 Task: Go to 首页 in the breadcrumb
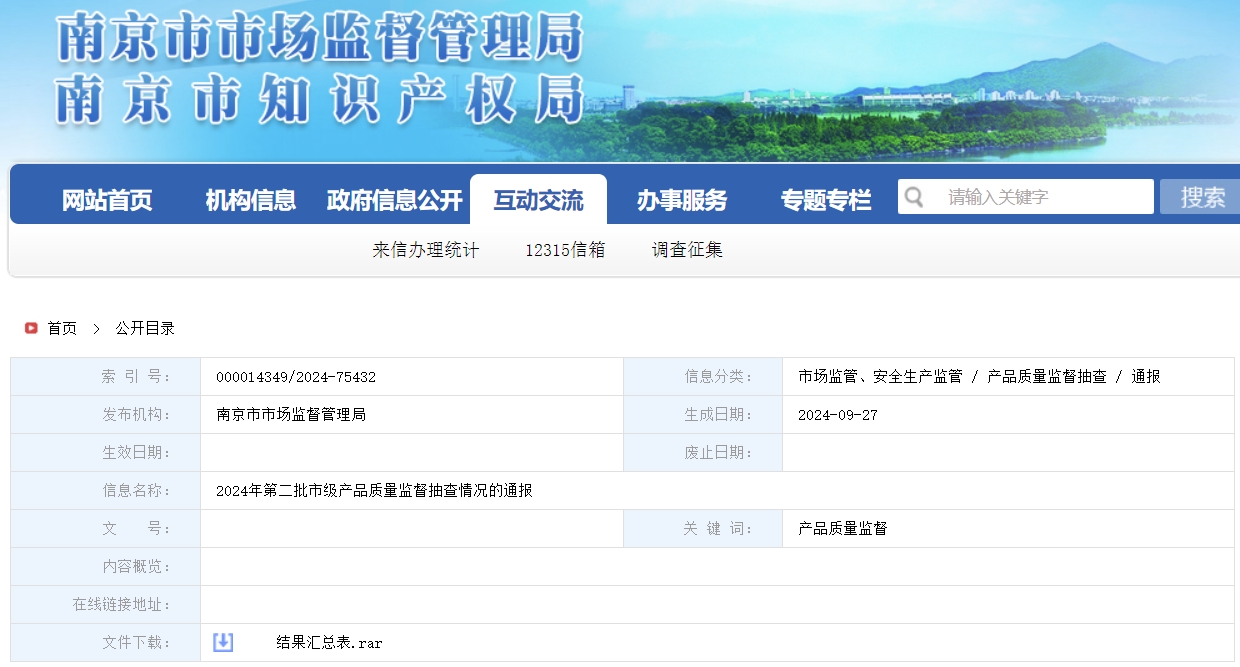(62, 328)
